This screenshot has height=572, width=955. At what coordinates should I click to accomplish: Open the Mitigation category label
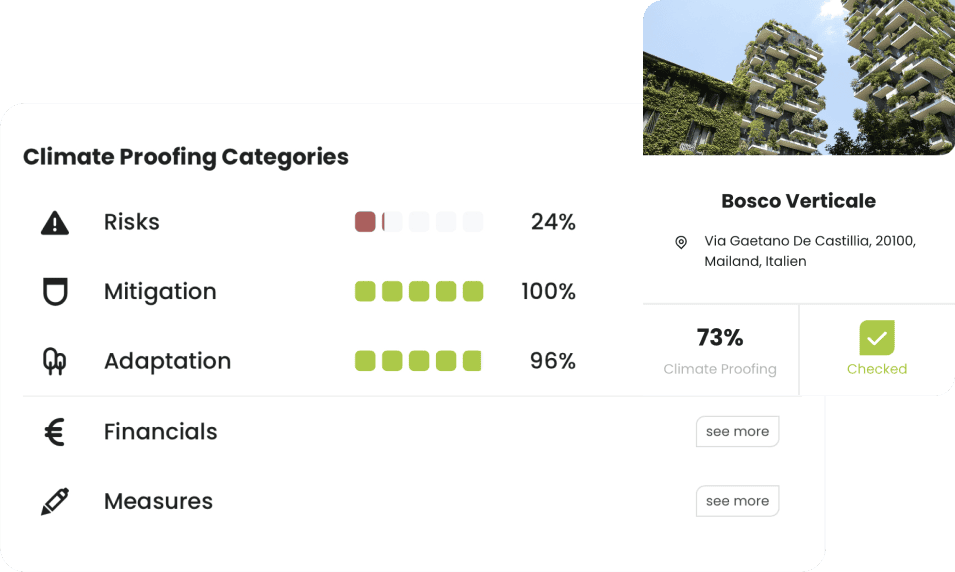[160, 292]
